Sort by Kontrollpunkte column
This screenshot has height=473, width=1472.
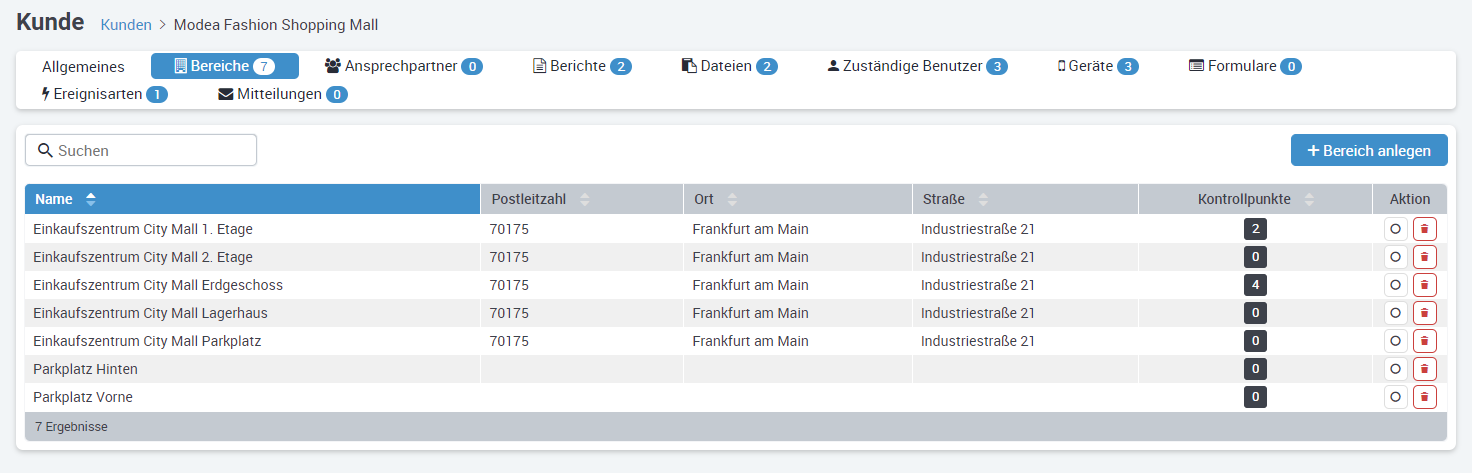[x=1310, y=199]
